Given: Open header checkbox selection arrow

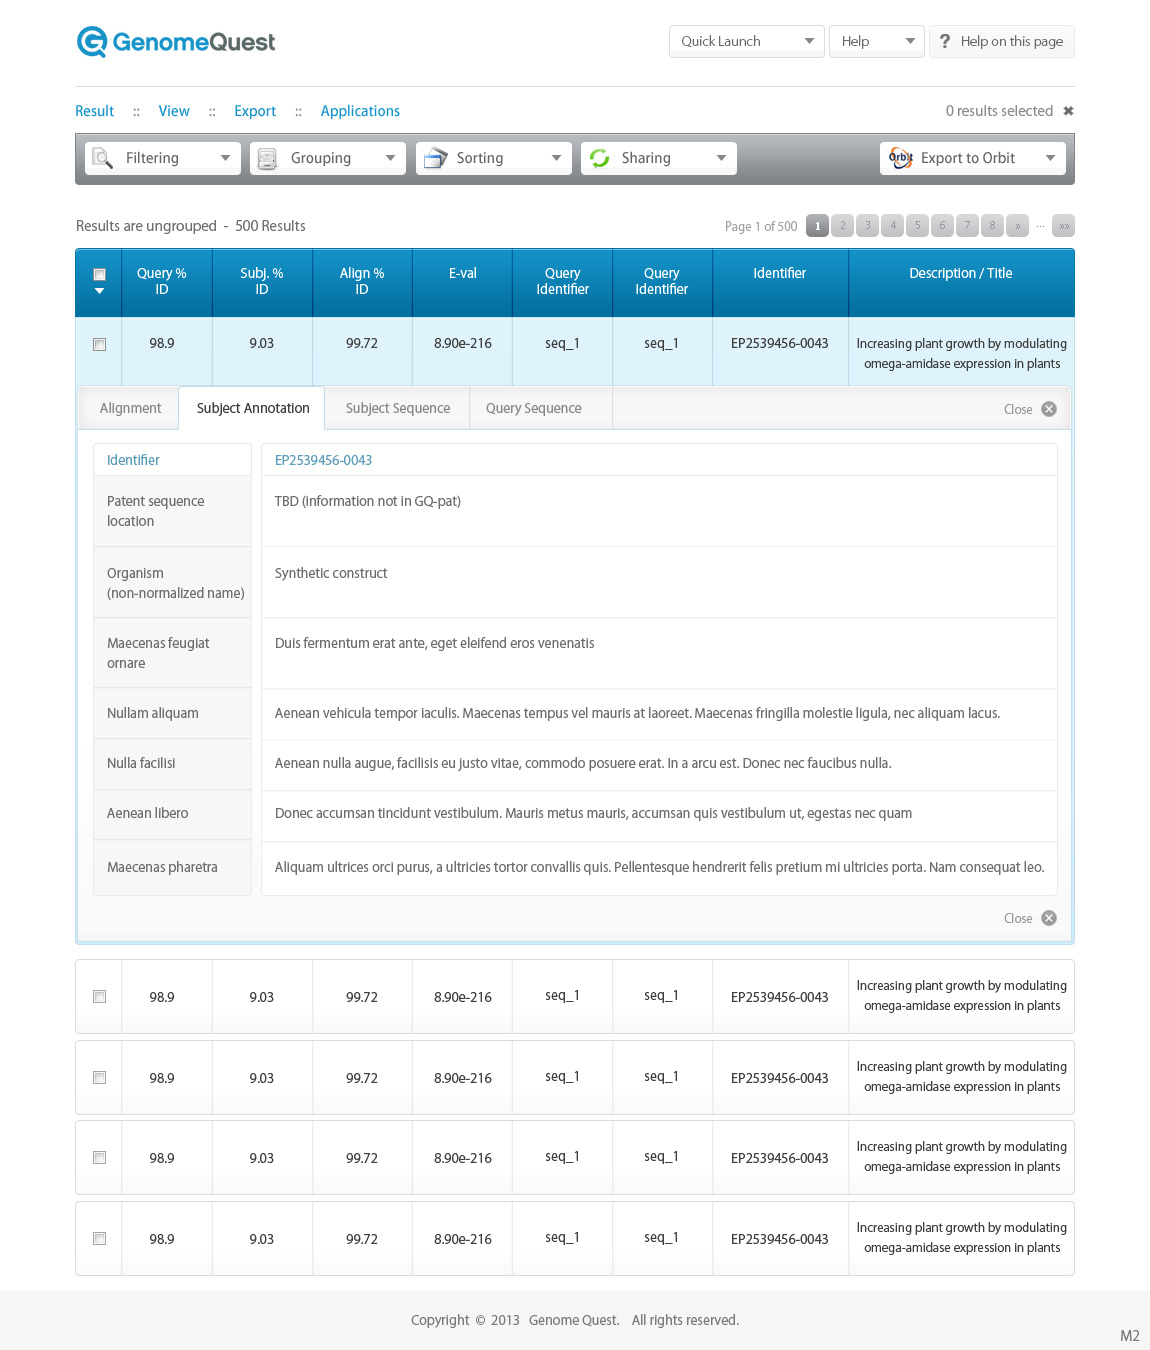Looking at the screenshot, I should tap(99, 291).
